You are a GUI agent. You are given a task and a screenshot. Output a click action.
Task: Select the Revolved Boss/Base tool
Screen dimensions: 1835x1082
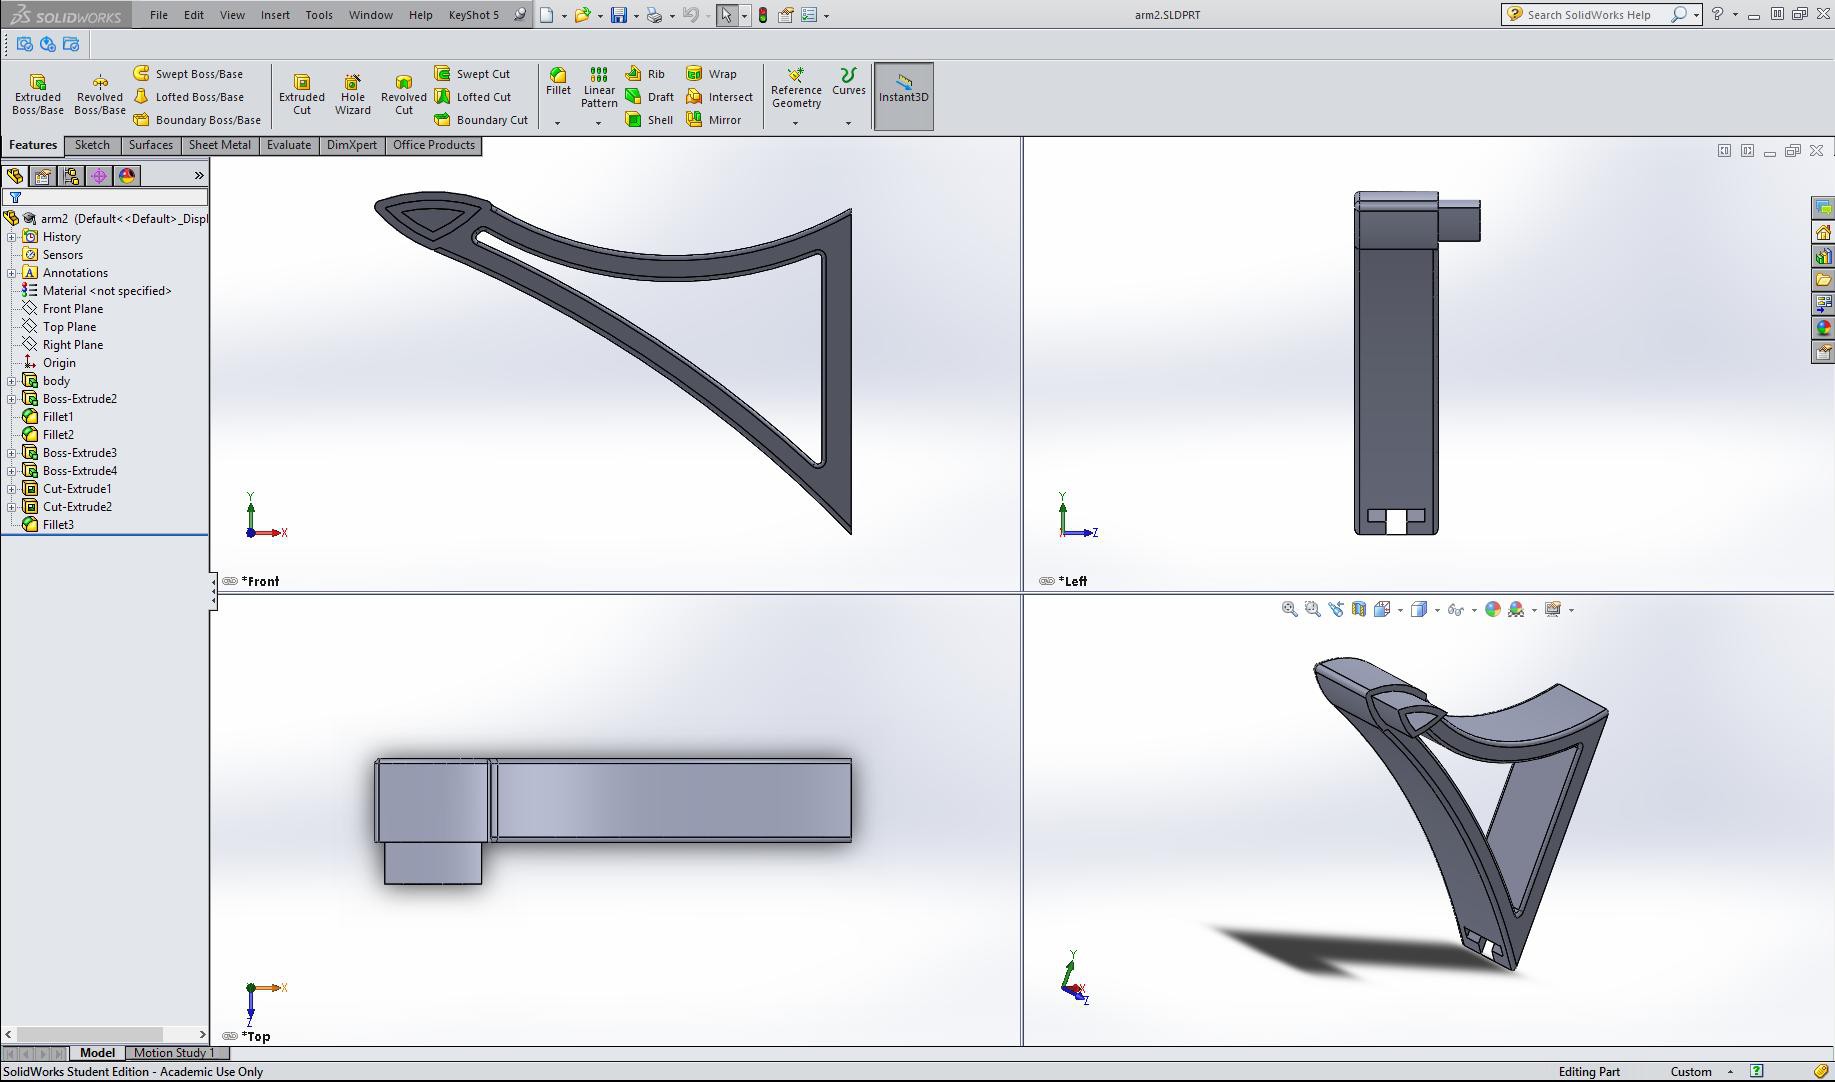[x=99, y=95]
